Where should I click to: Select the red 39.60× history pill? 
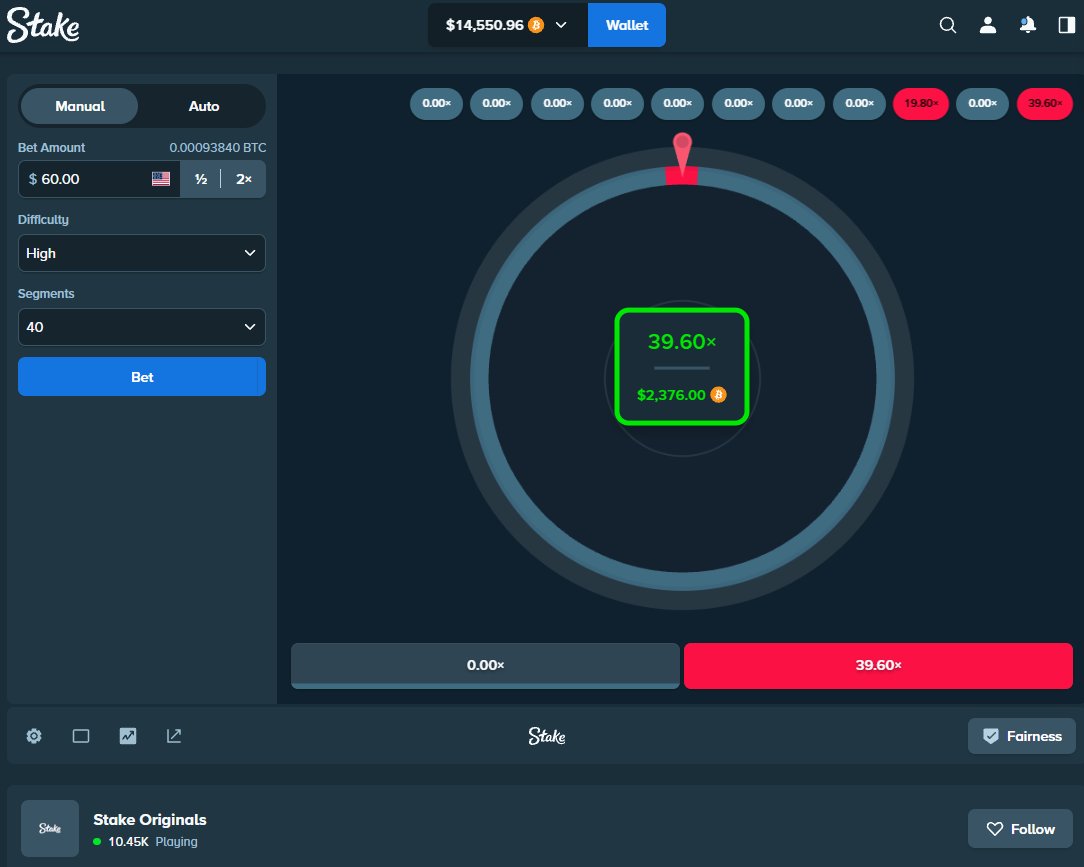pos(1045,104)
